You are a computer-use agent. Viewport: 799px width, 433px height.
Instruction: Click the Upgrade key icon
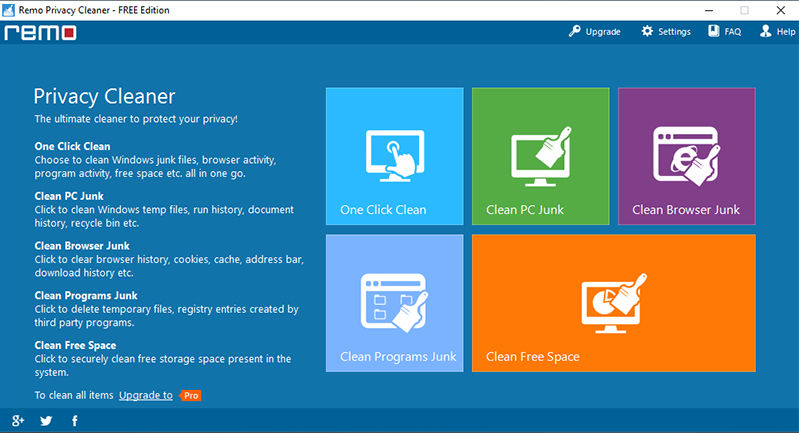[x=575, y=32]
